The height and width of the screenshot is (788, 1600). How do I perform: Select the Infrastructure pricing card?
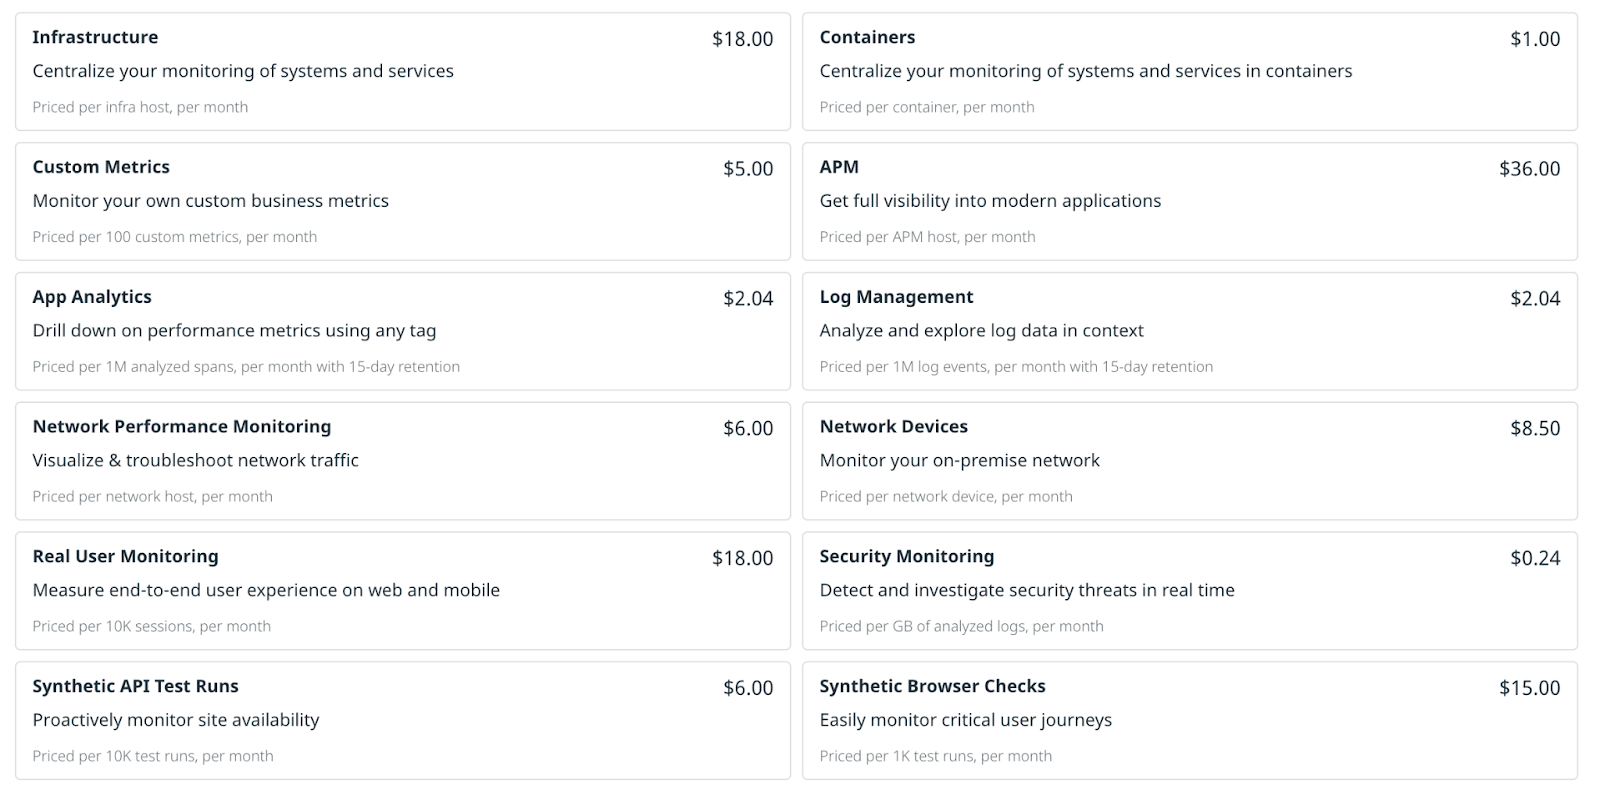pos(402,72)
